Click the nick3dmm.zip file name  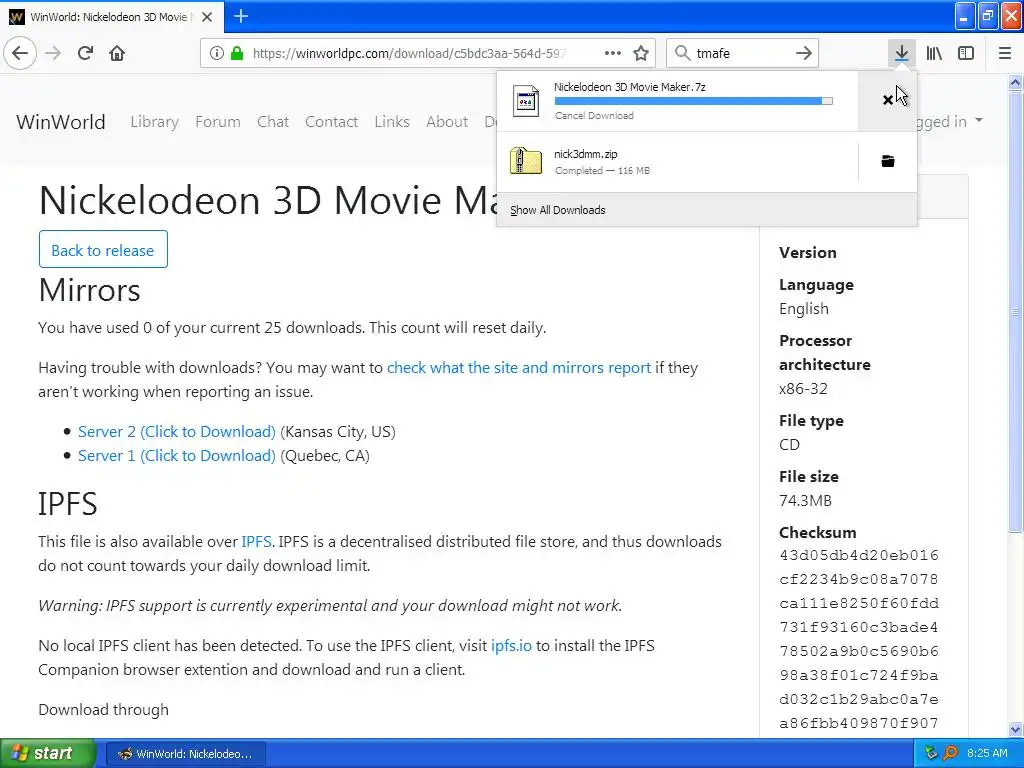click(x=586, y=154)
